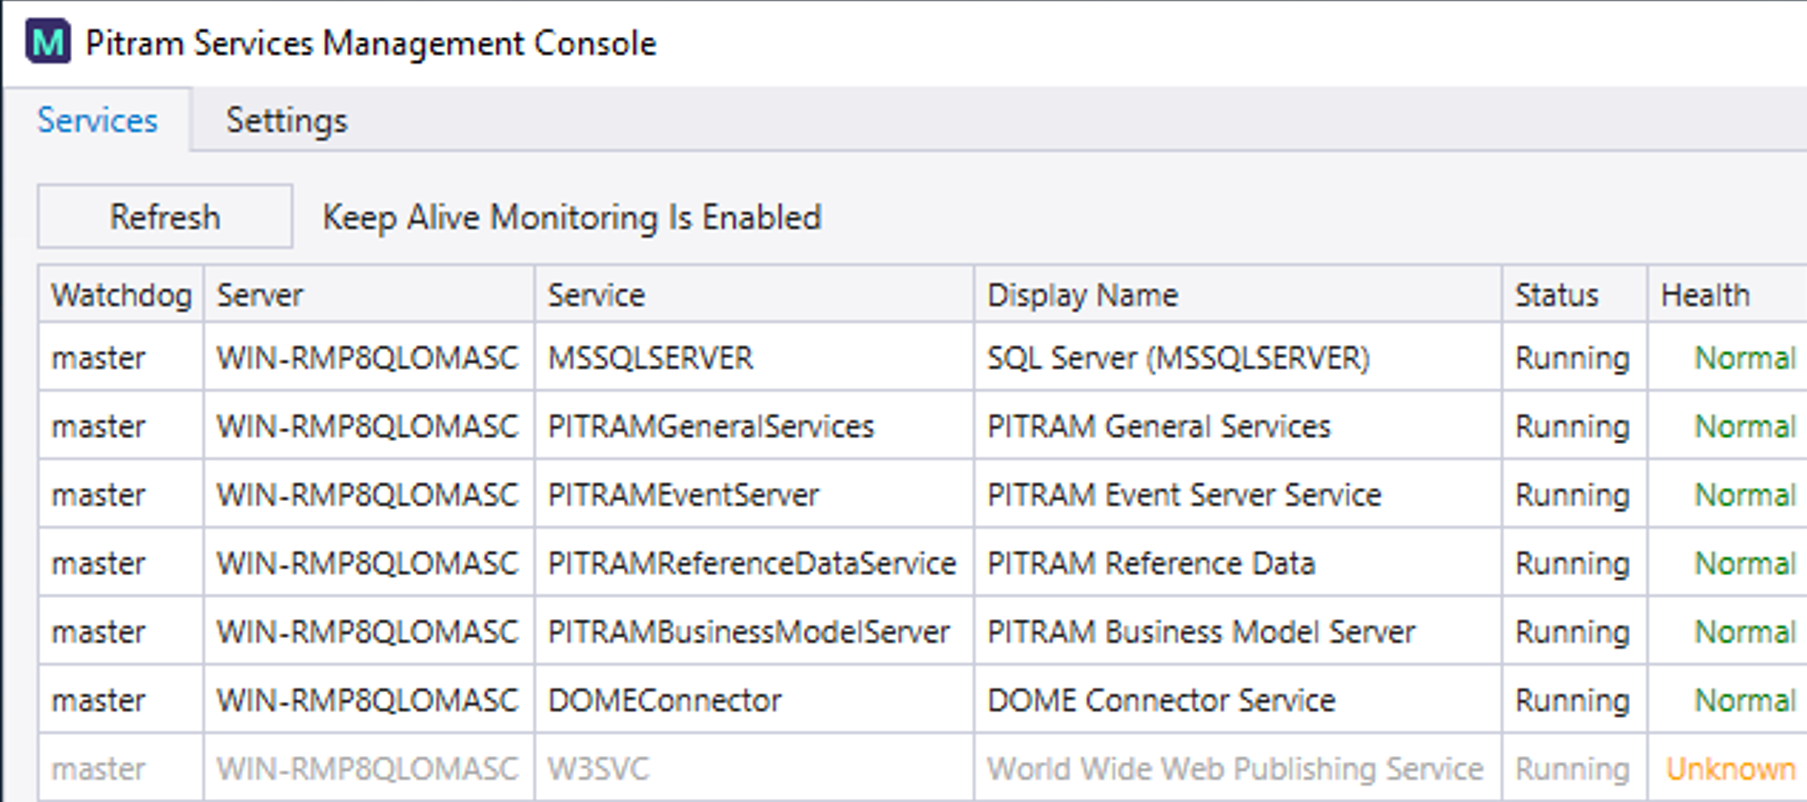Viewport: 1807px width, 802px height.
Task: Click World Wide Web Publishing Service name
Action: click(1235, 769)
